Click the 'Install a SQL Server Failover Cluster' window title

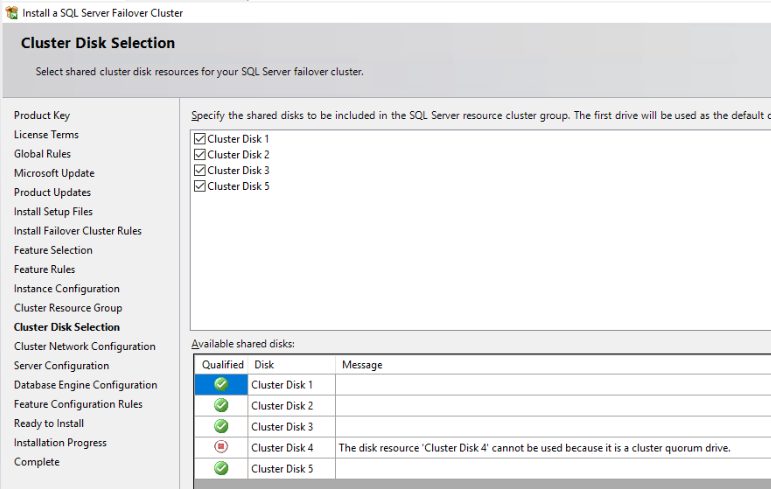click(x=102, y=13)
